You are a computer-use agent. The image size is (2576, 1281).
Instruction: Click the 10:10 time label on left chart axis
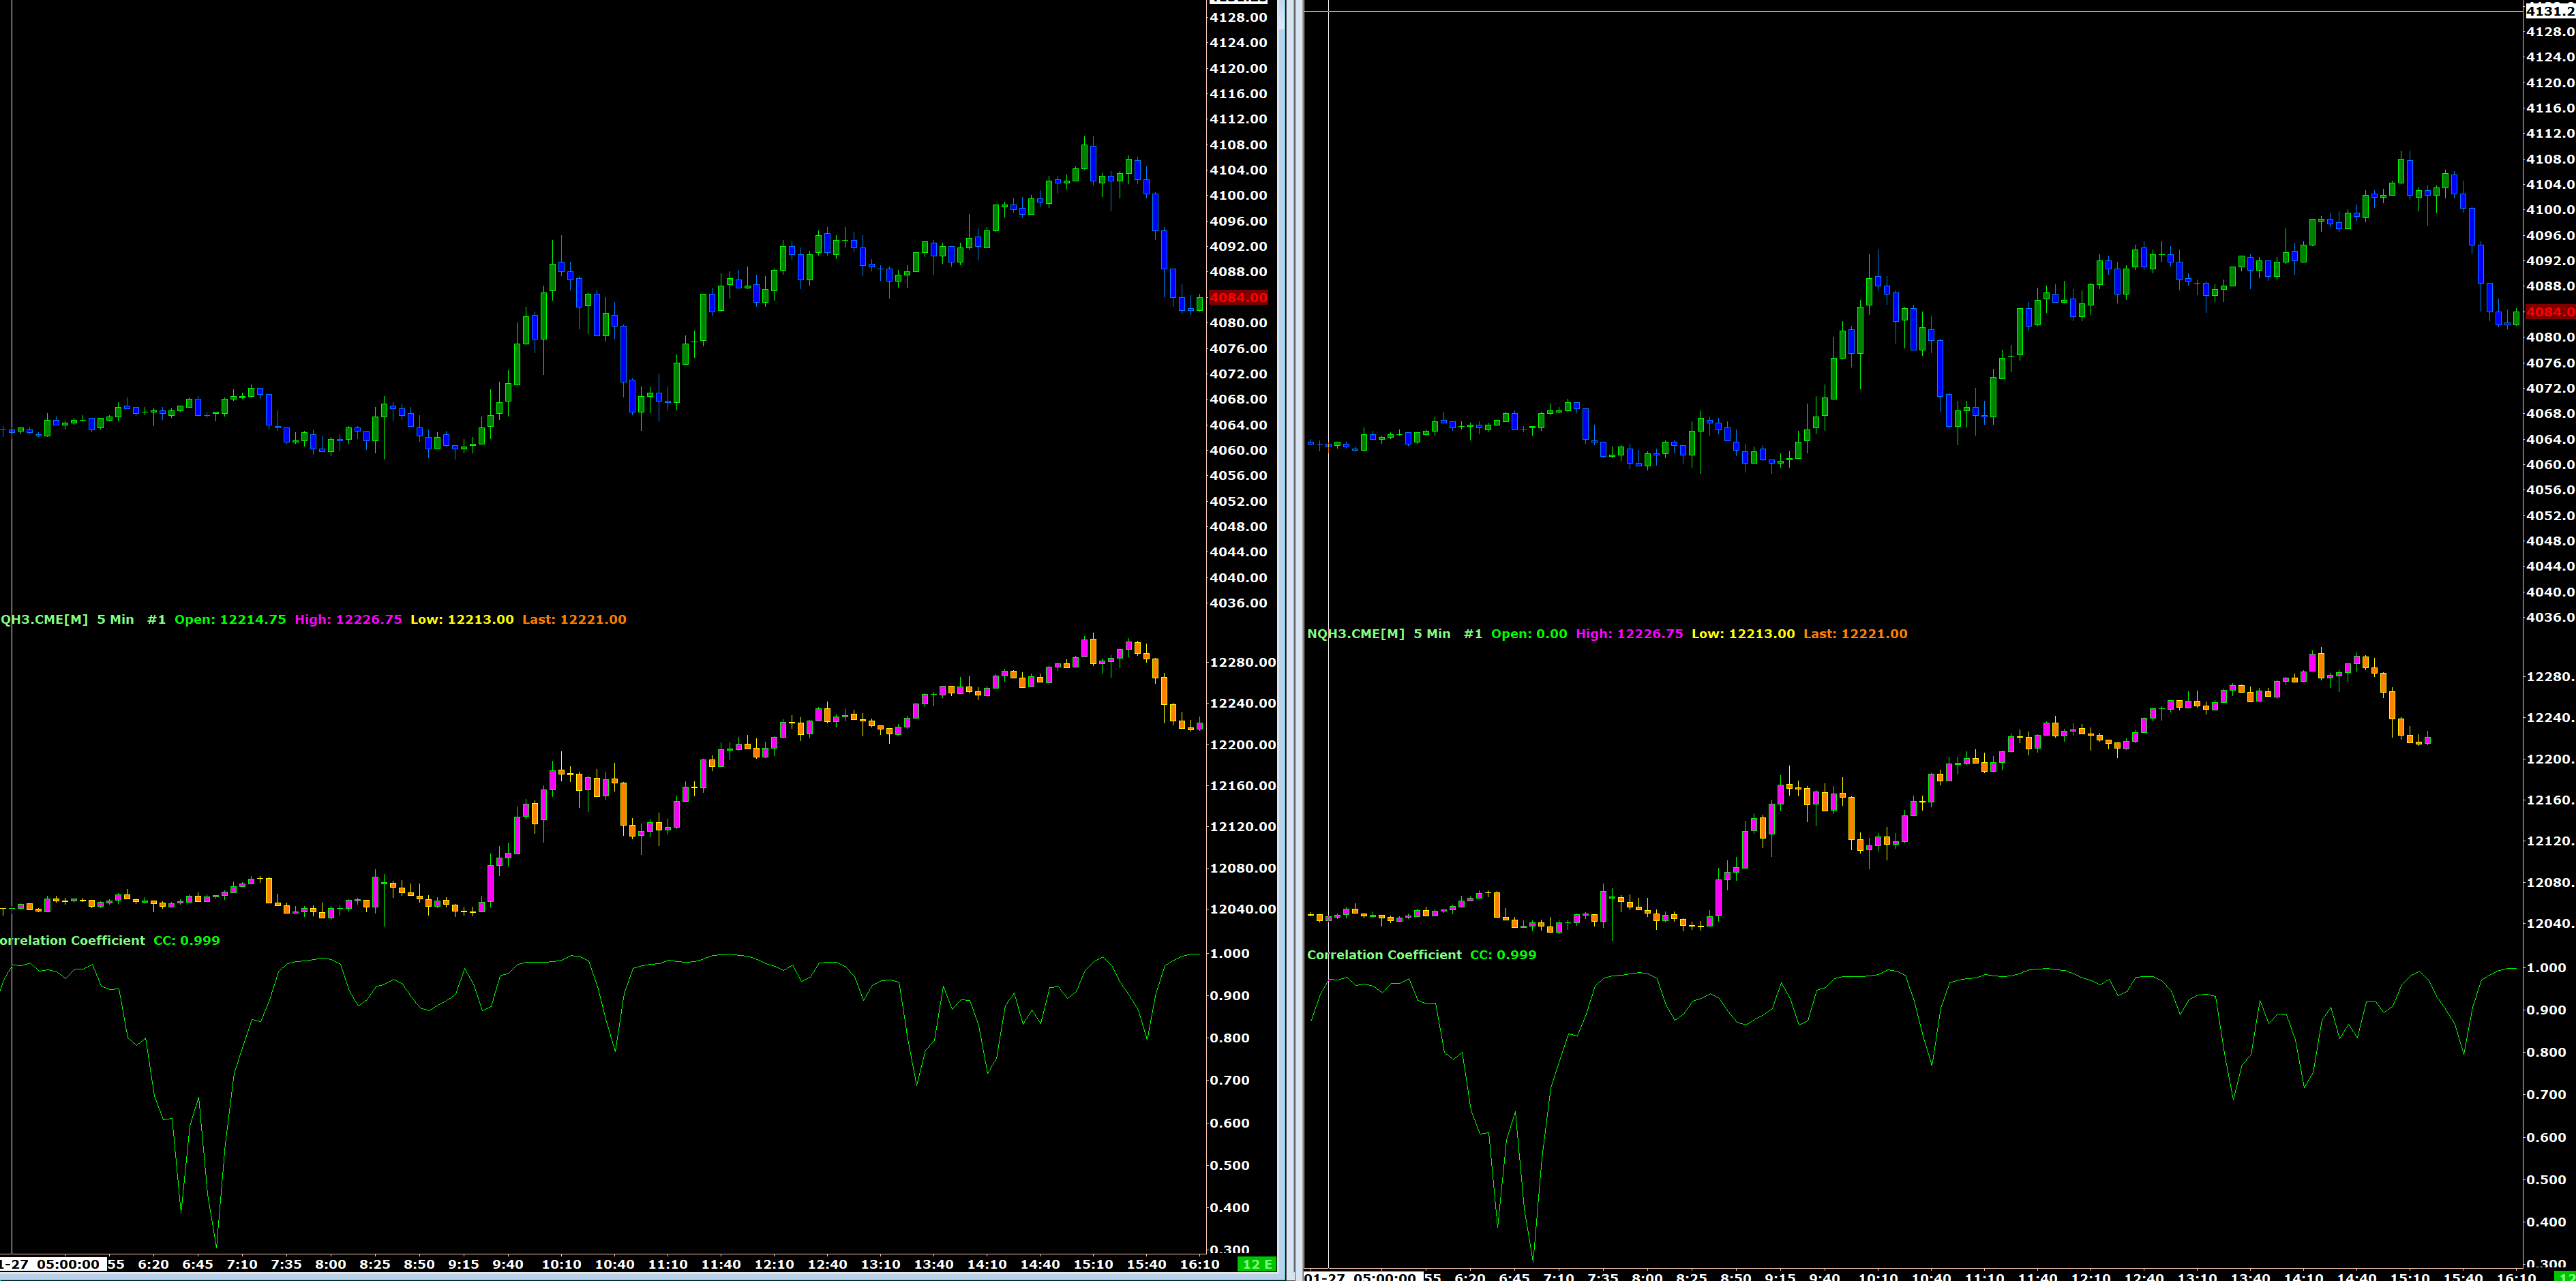click(x=561, y=1264)
